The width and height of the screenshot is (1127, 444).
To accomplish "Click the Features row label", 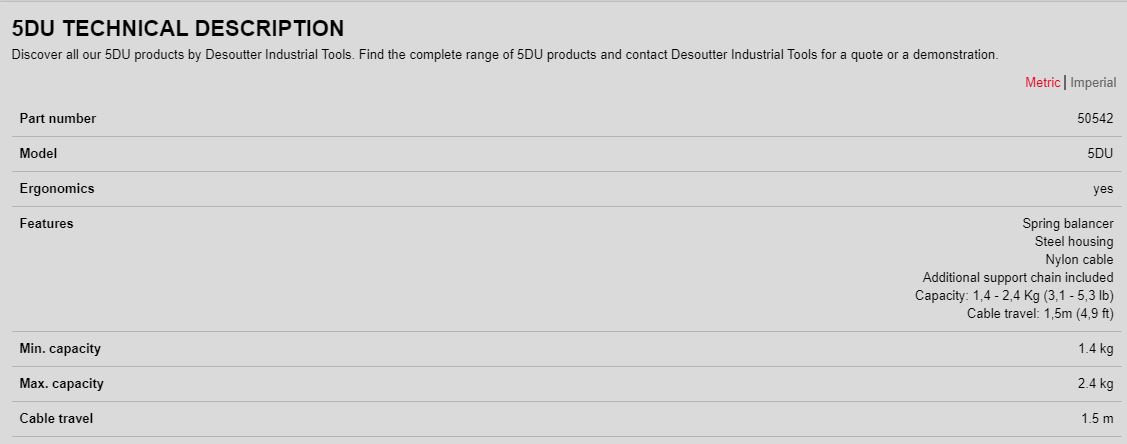I will point(46,223).
